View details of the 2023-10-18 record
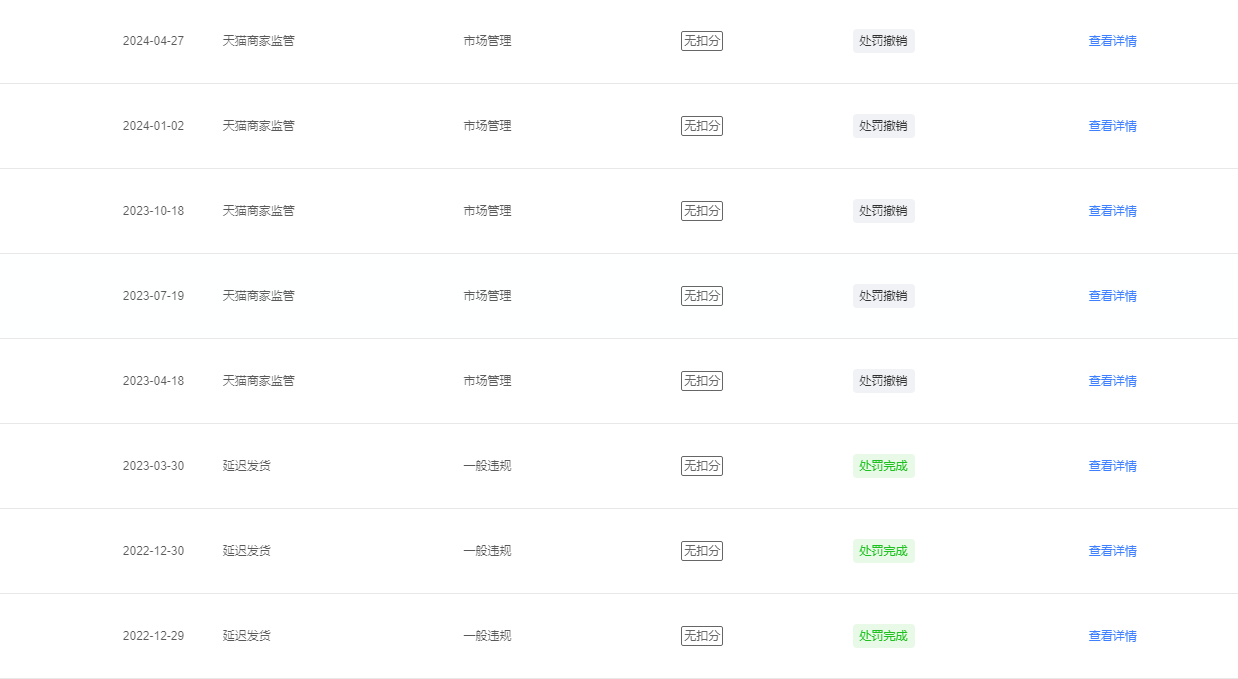Image resolution: width=1238 pixels, height=679 pixels. coord(1112,211)
